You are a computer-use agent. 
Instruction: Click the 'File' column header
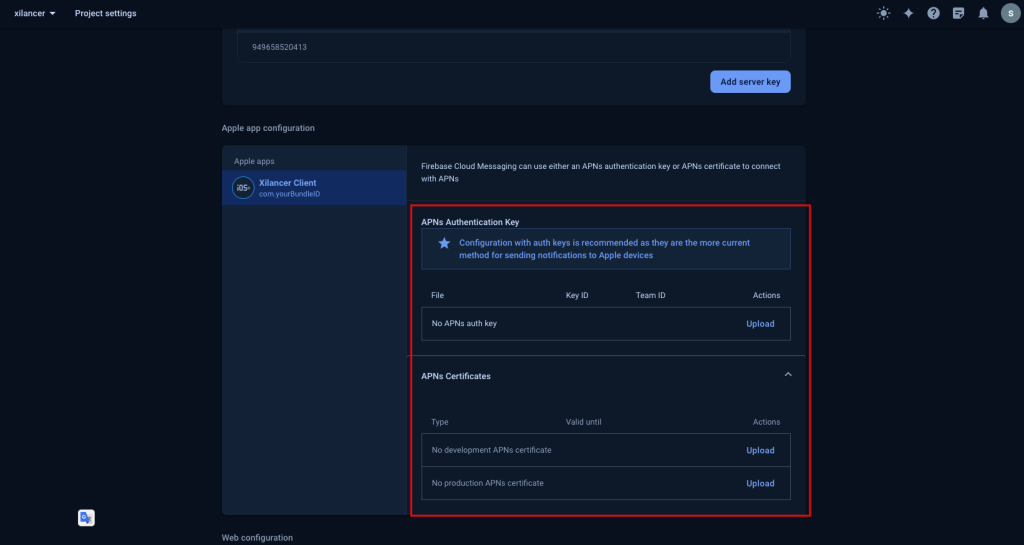pyautogui.click(x=438, y=295)
